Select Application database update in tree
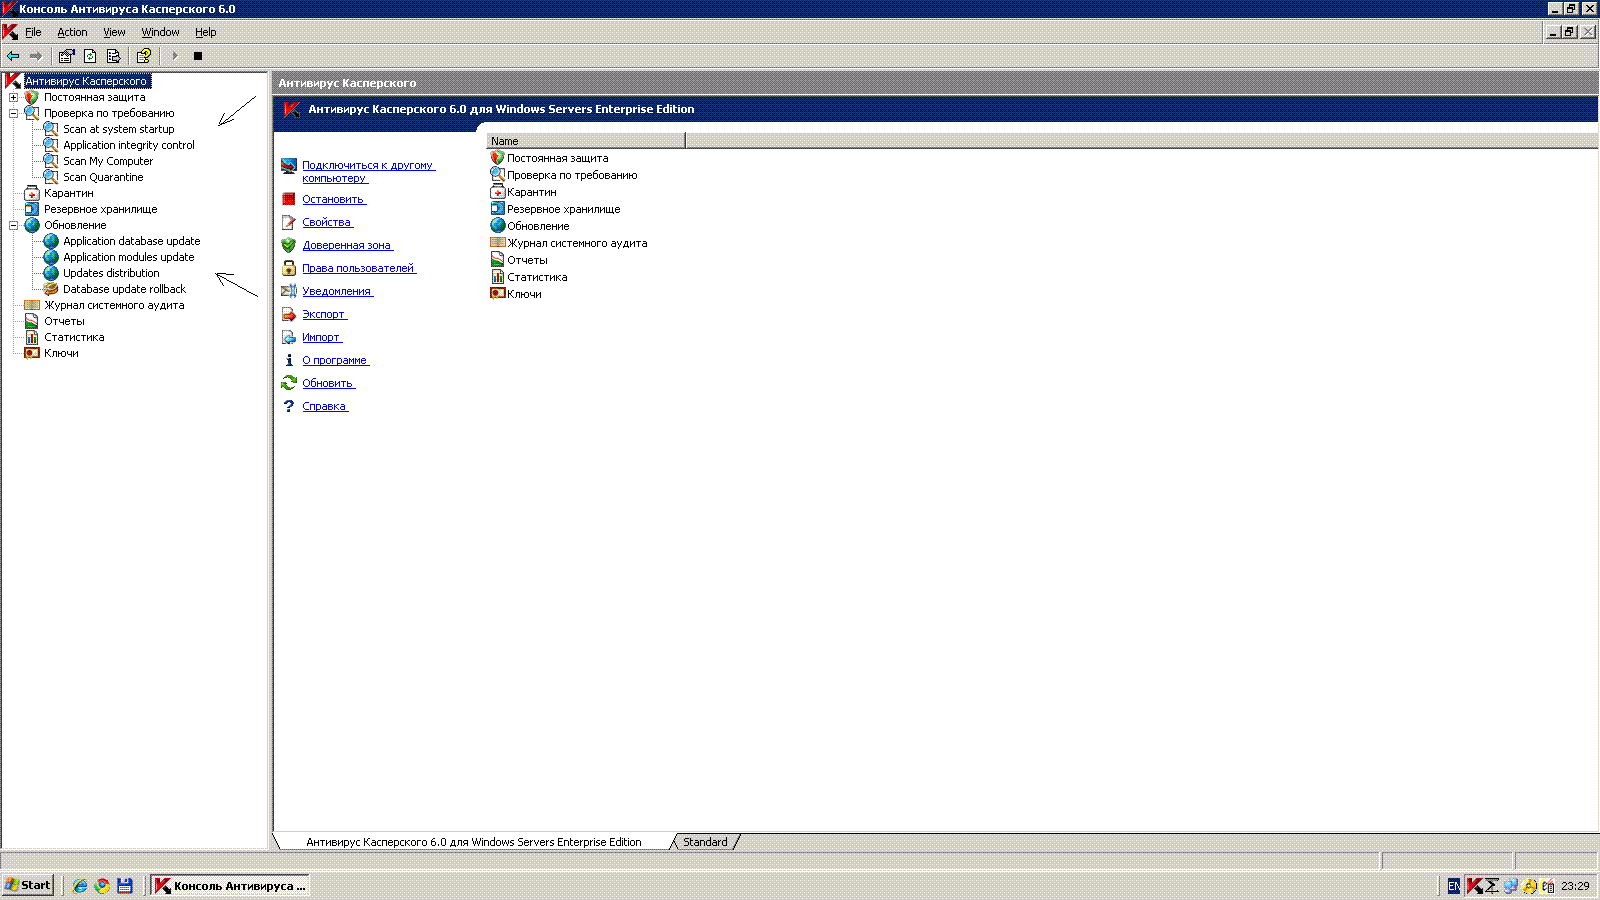Viewport: 1600px width, 900px height. pyautogui.click(x=132, y=241)
